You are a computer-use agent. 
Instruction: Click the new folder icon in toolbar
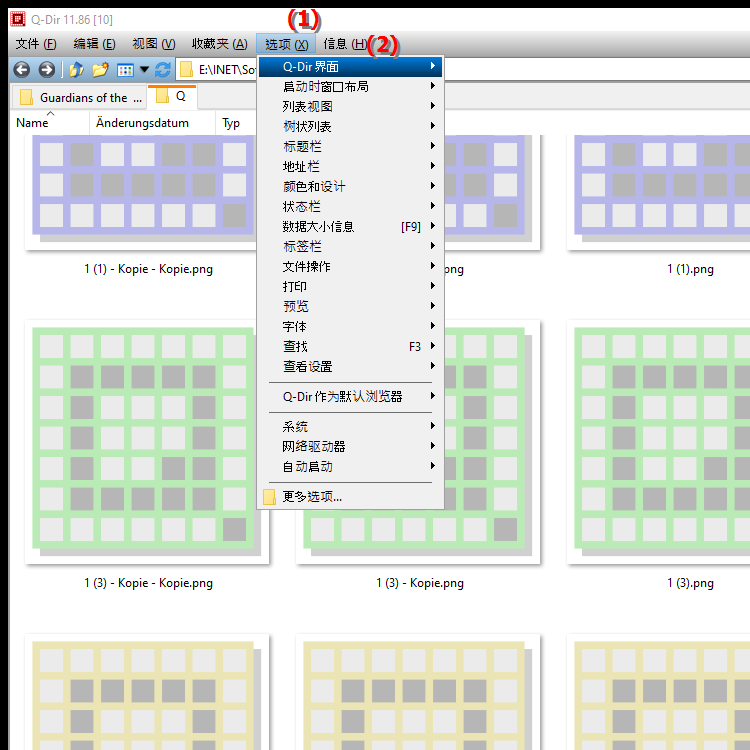click(x=100, y=70)
